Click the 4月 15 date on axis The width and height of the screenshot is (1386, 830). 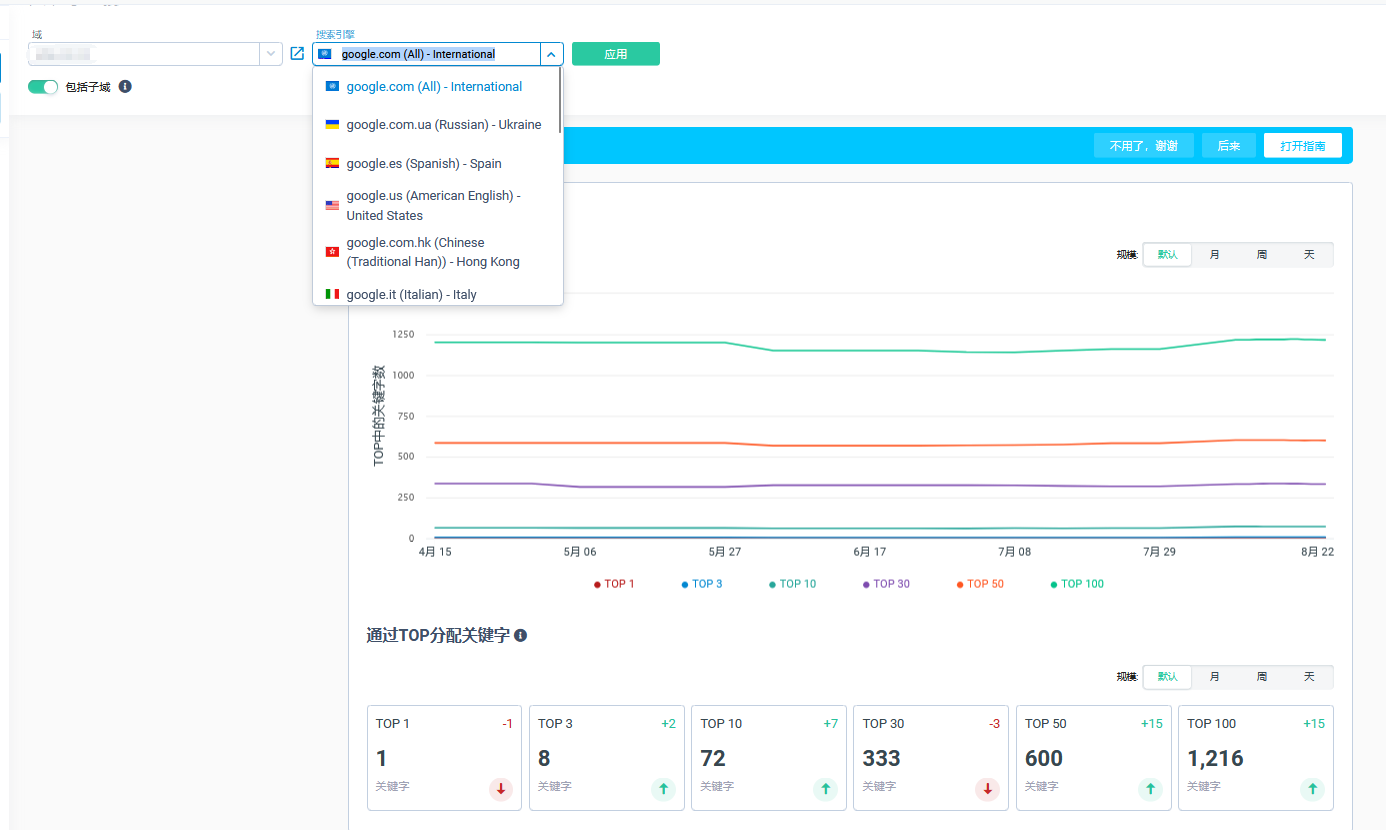click(435, 551)
